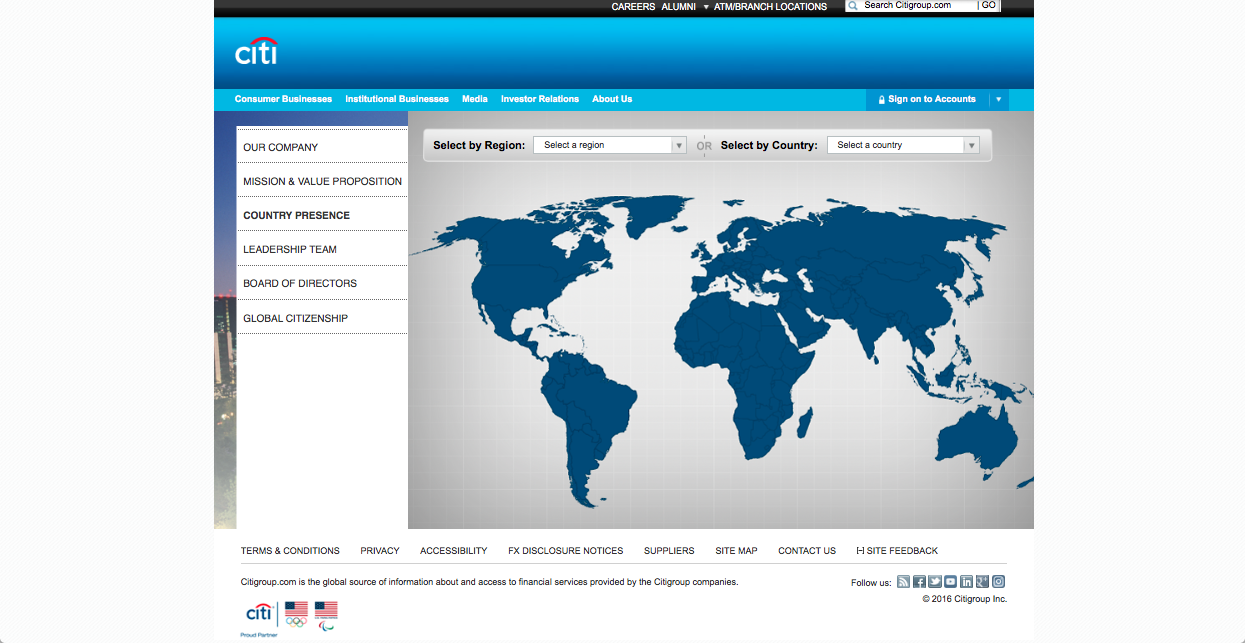Viewport: 1245px width, 643px height.
Task: Click the Search Citigroup.com input field
Action: point(919,6)
